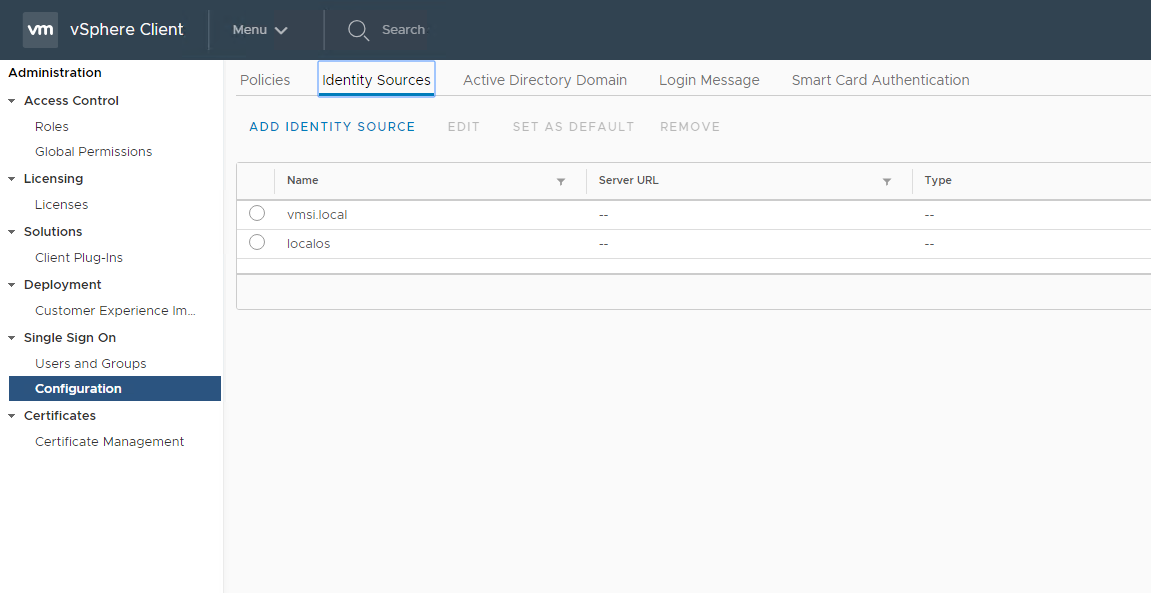Screen dimensions: 1151x593
Task: Collapse the Licensing section arrow
Action: 12,179
